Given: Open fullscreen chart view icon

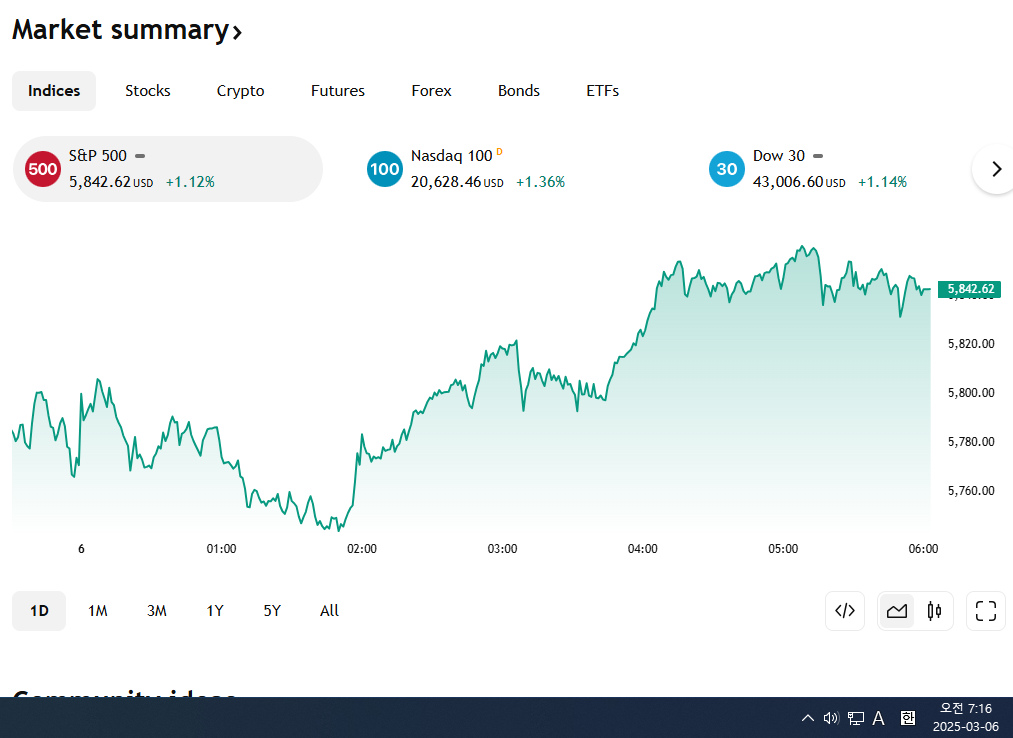Looking at the screenshot, I should [x=986, y=611].
